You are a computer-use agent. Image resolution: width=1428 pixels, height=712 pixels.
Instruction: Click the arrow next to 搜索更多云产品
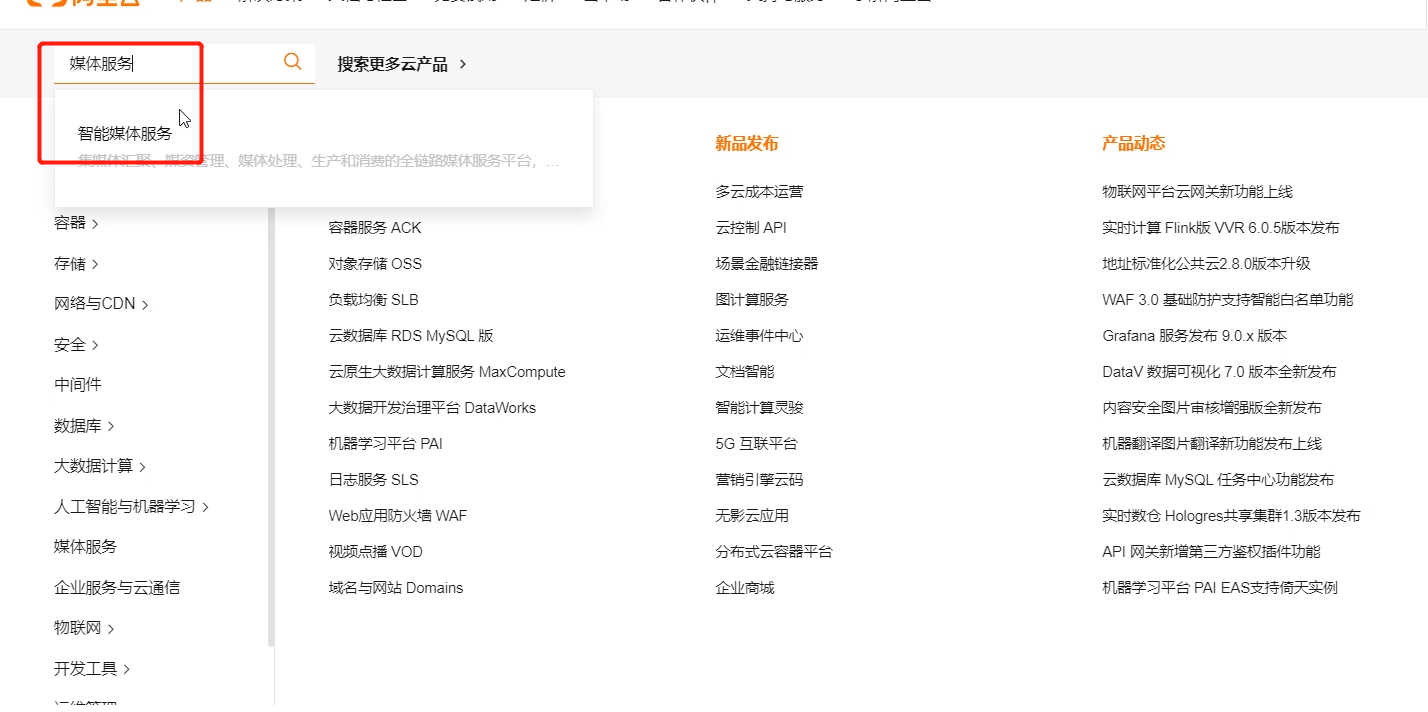pyautogui.click(x=463, y=64)
